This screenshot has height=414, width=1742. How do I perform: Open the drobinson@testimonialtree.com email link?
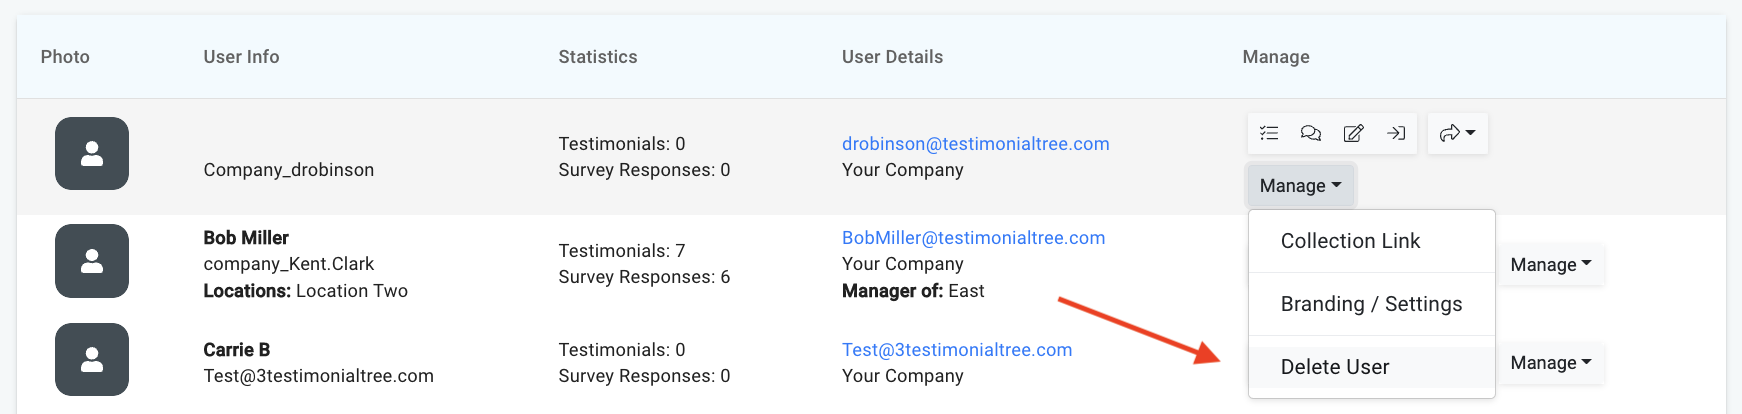pos(975,144)
